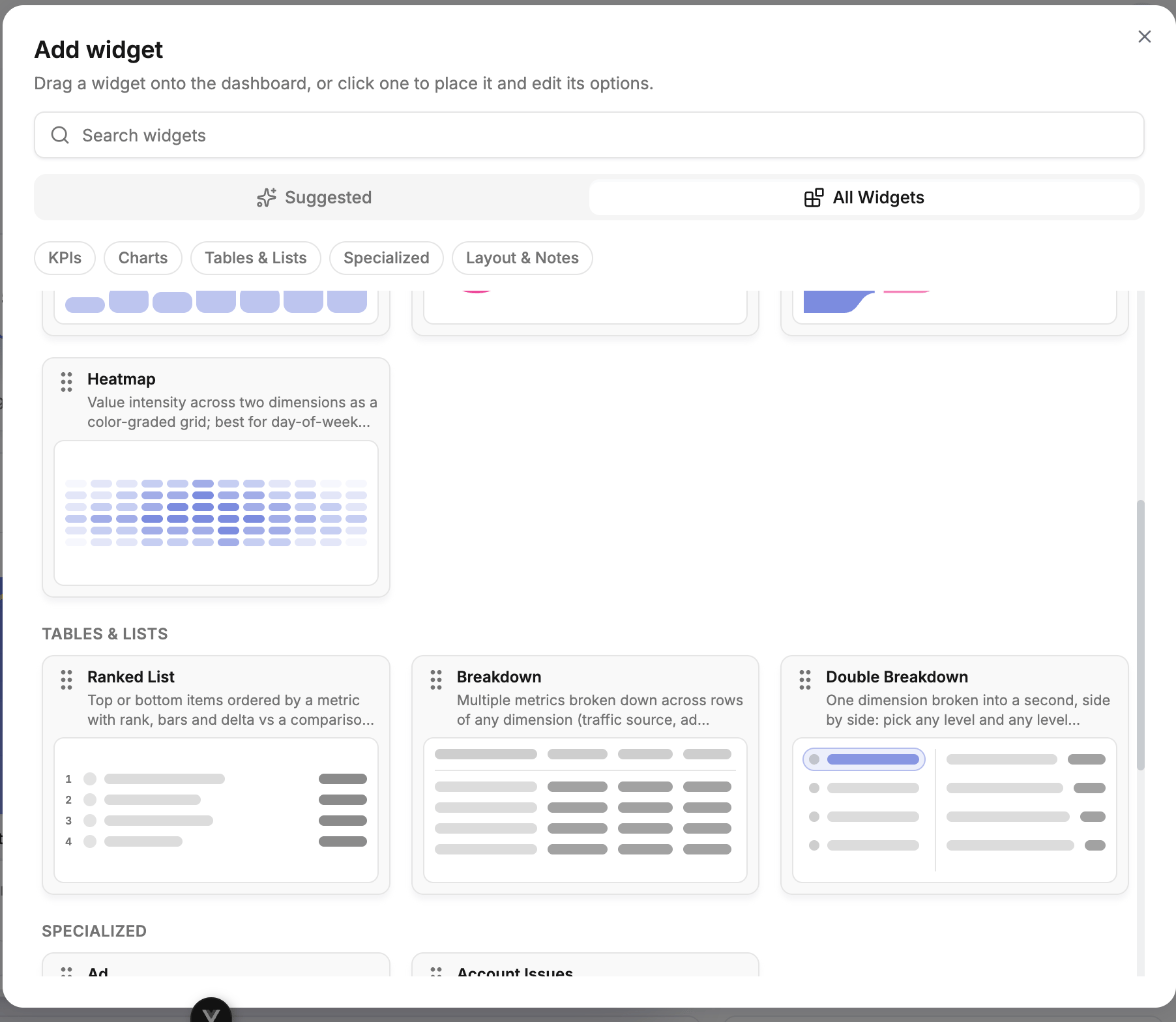Click the Heatmap drag handle icon
The width and height of the screenshot is (1176, 1022).
click(66, 382)
